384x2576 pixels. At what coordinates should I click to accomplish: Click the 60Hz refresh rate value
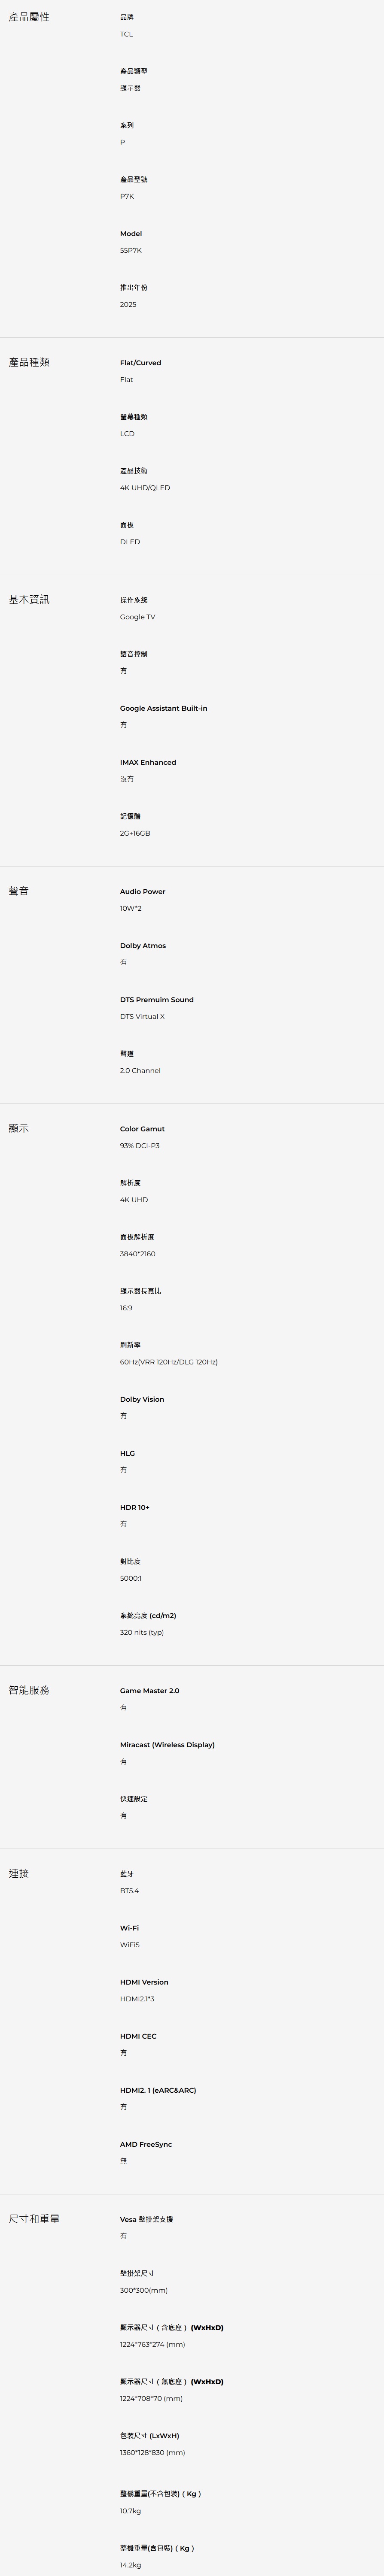tap(168, 1362)
